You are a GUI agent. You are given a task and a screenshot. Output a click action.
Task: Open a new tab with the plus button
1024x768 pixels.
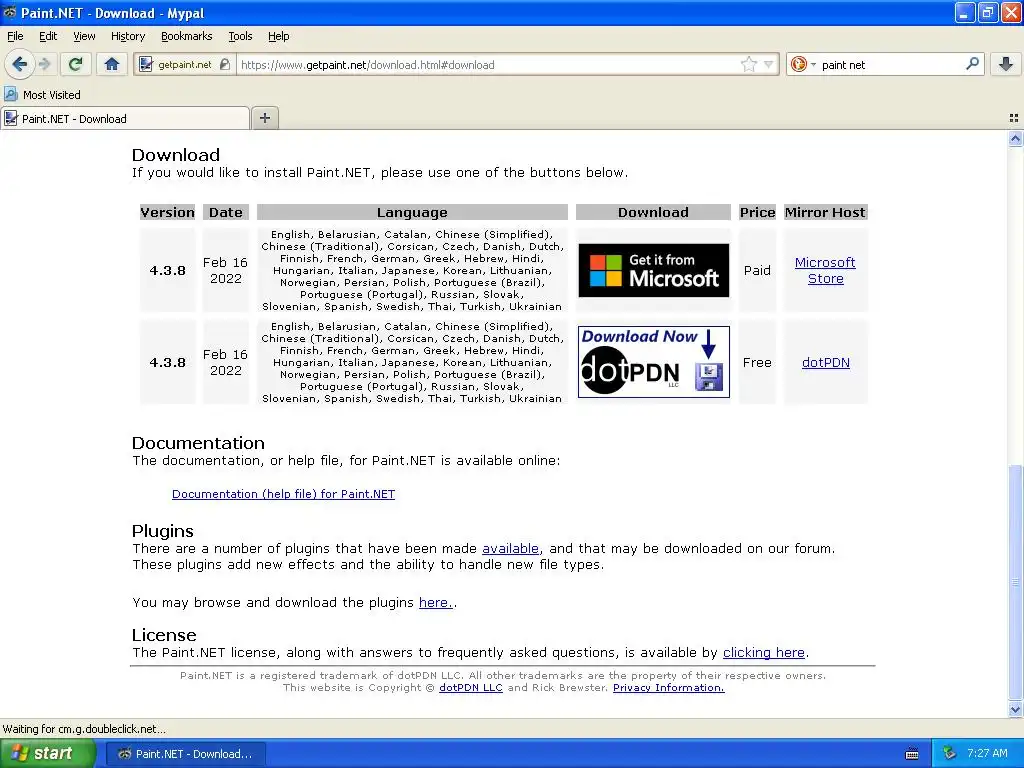coord(264,118)
